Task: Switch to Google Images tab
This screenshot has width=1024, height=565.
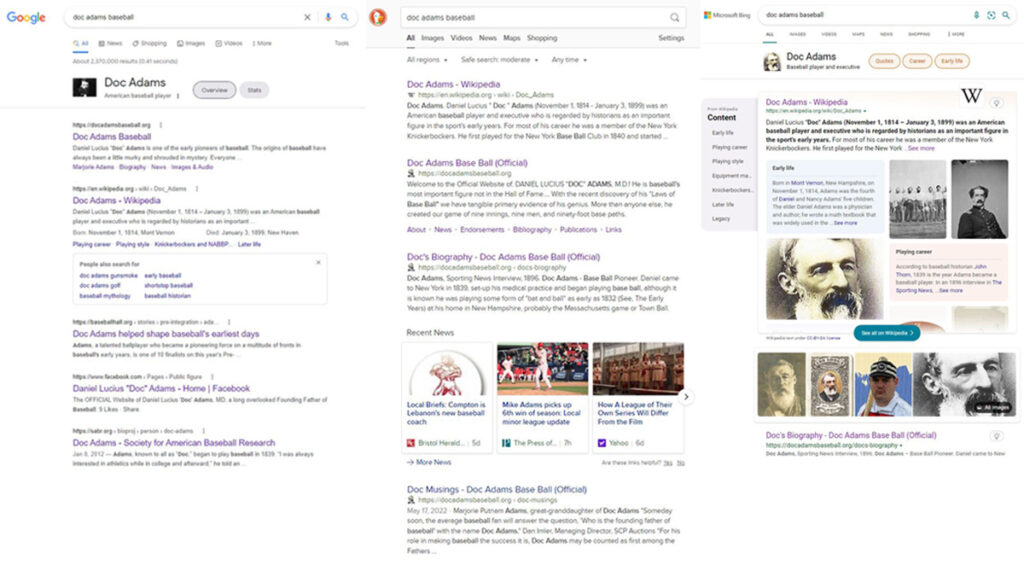Action: click(x=191, y=43)
